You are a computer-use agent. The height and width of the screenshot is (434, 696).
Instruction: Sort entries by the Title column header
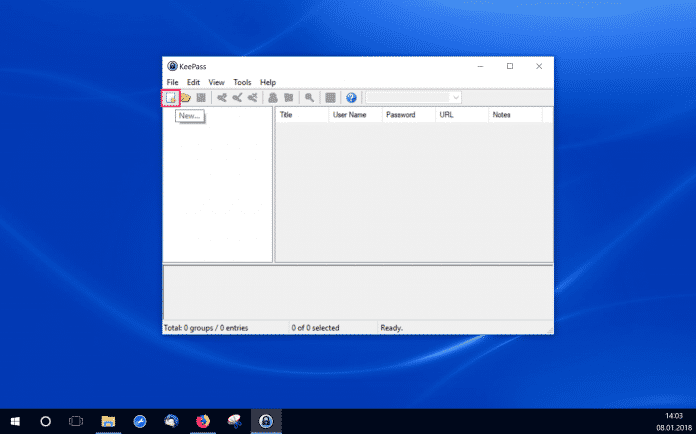(x=301, y=115)
